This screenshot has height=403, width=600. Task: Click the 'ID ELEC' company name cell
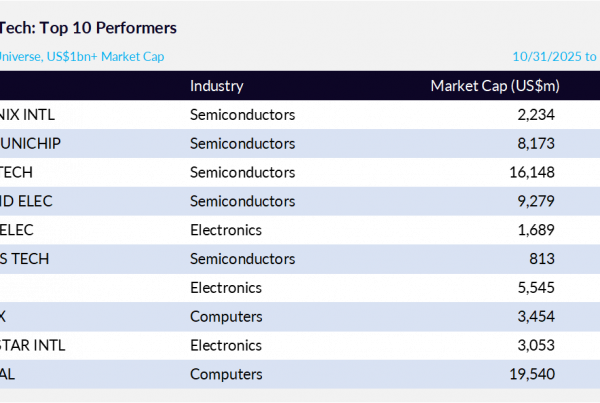(x=26, y=201)
